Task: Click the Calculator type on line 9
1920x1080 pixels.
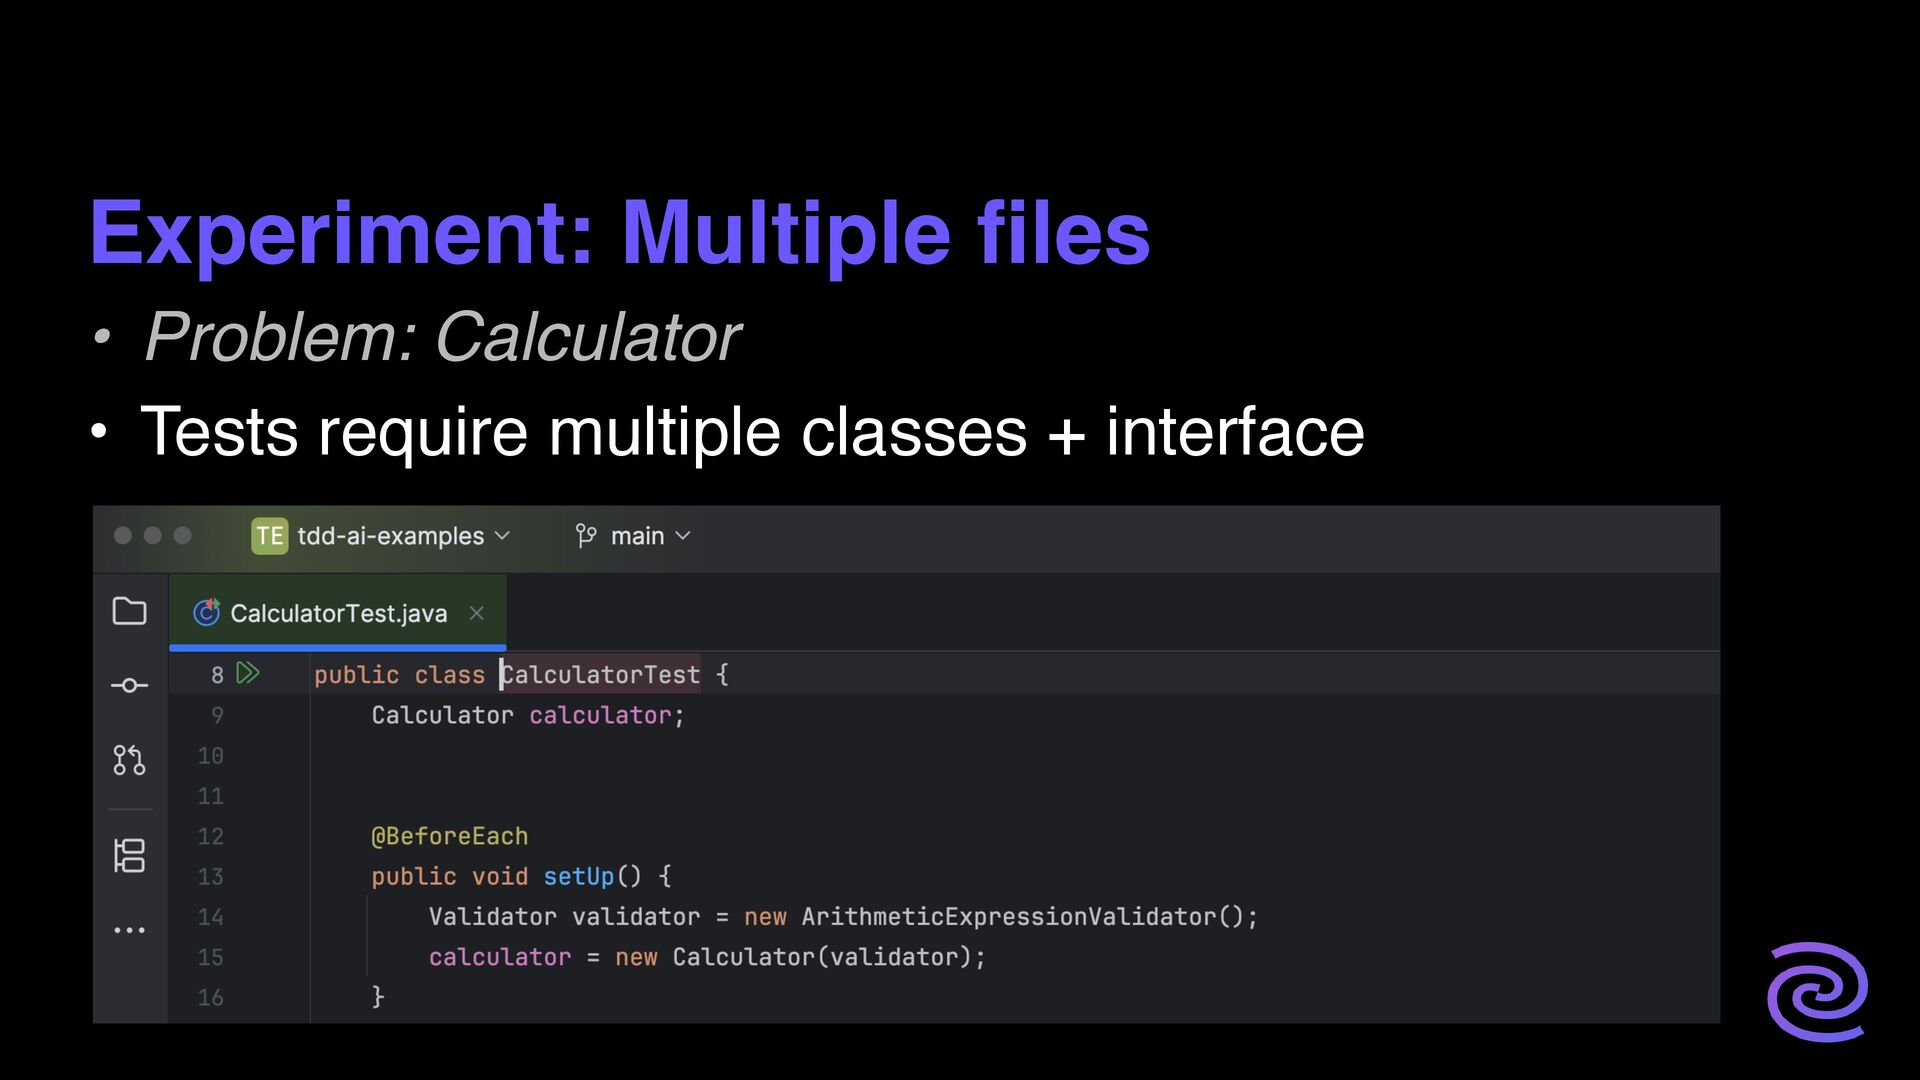Action: 442,715
